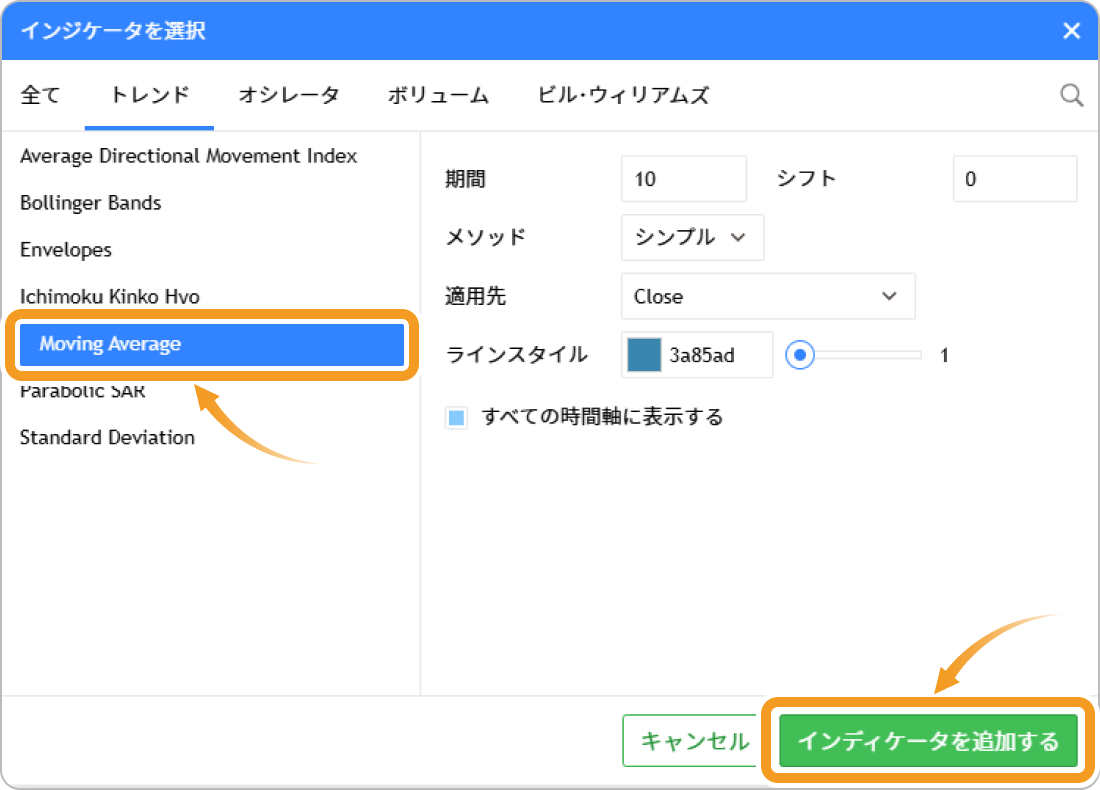Select Ichimoku Kinko Hyo indicator

(109, 297)
